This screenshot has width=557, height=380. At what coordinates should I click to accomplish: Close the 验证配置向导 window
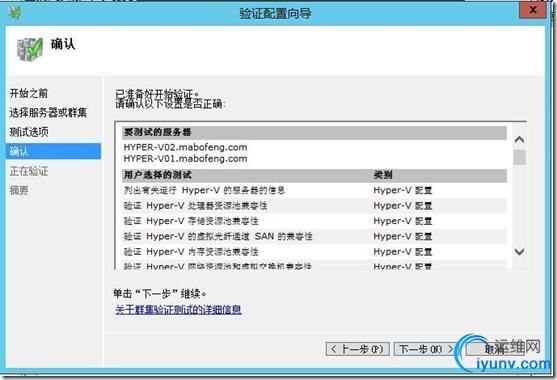point(532,10)
